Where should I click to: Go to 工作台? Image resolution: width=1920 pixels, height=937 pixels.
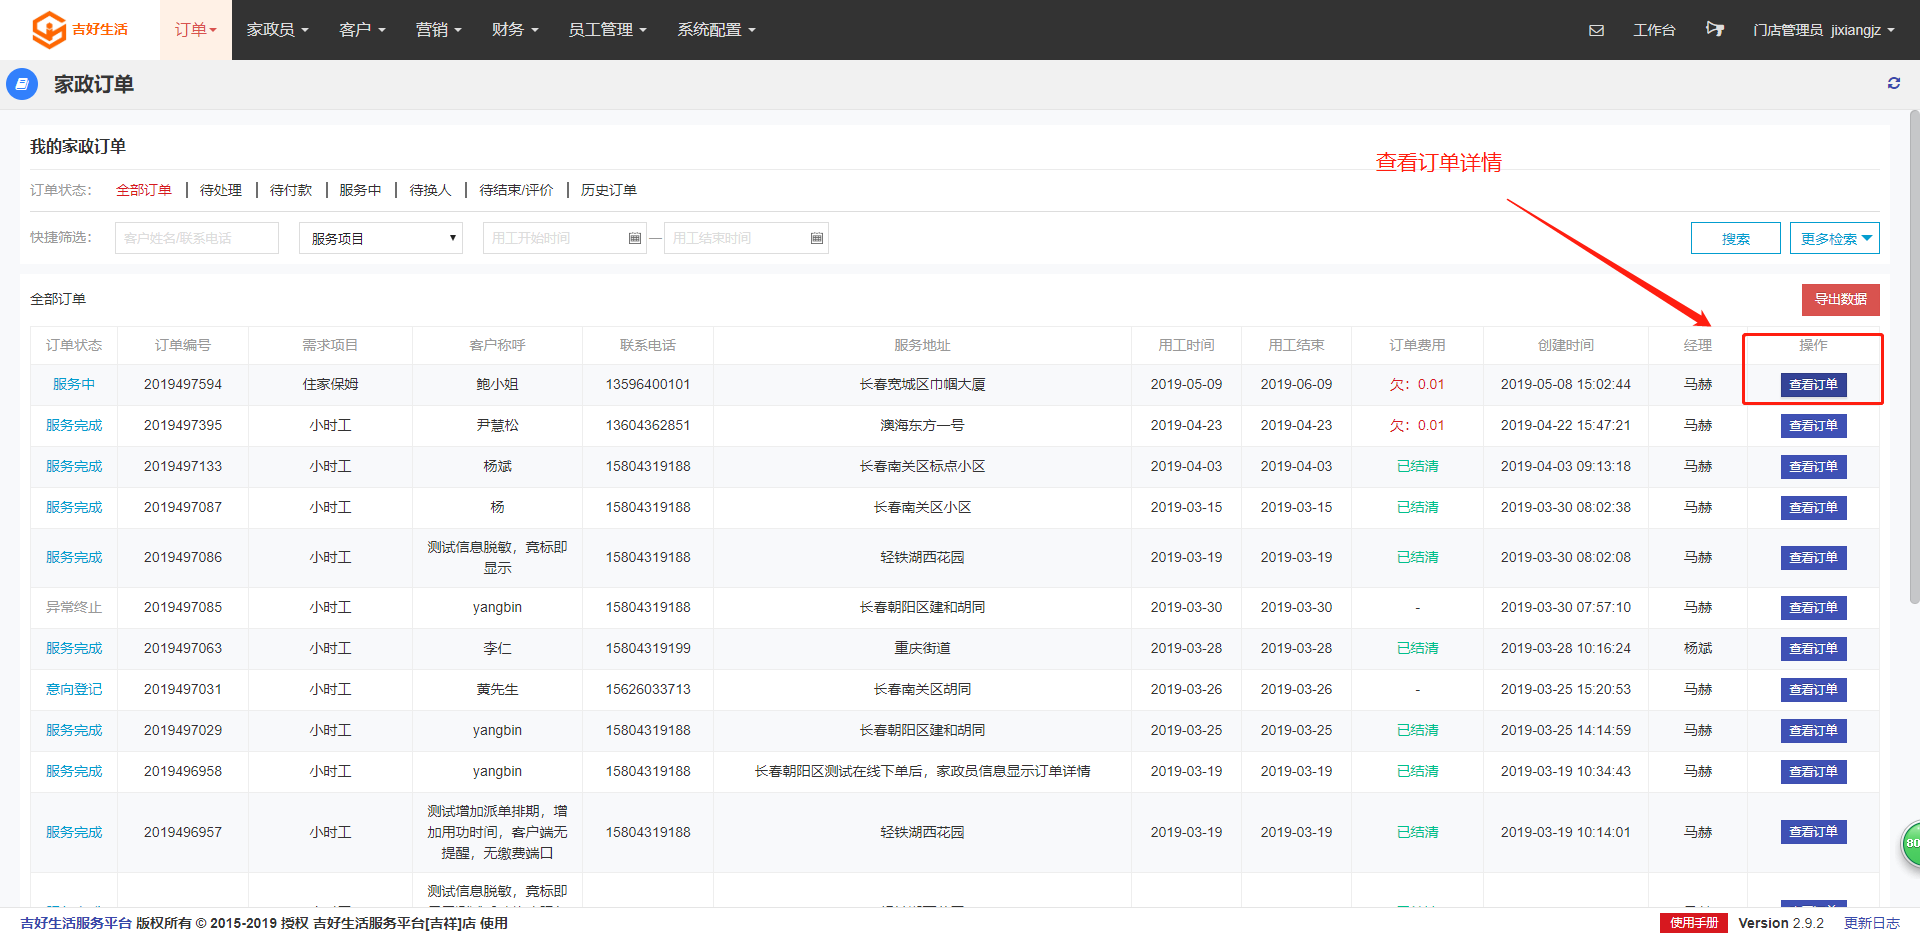click(1654, 30)
